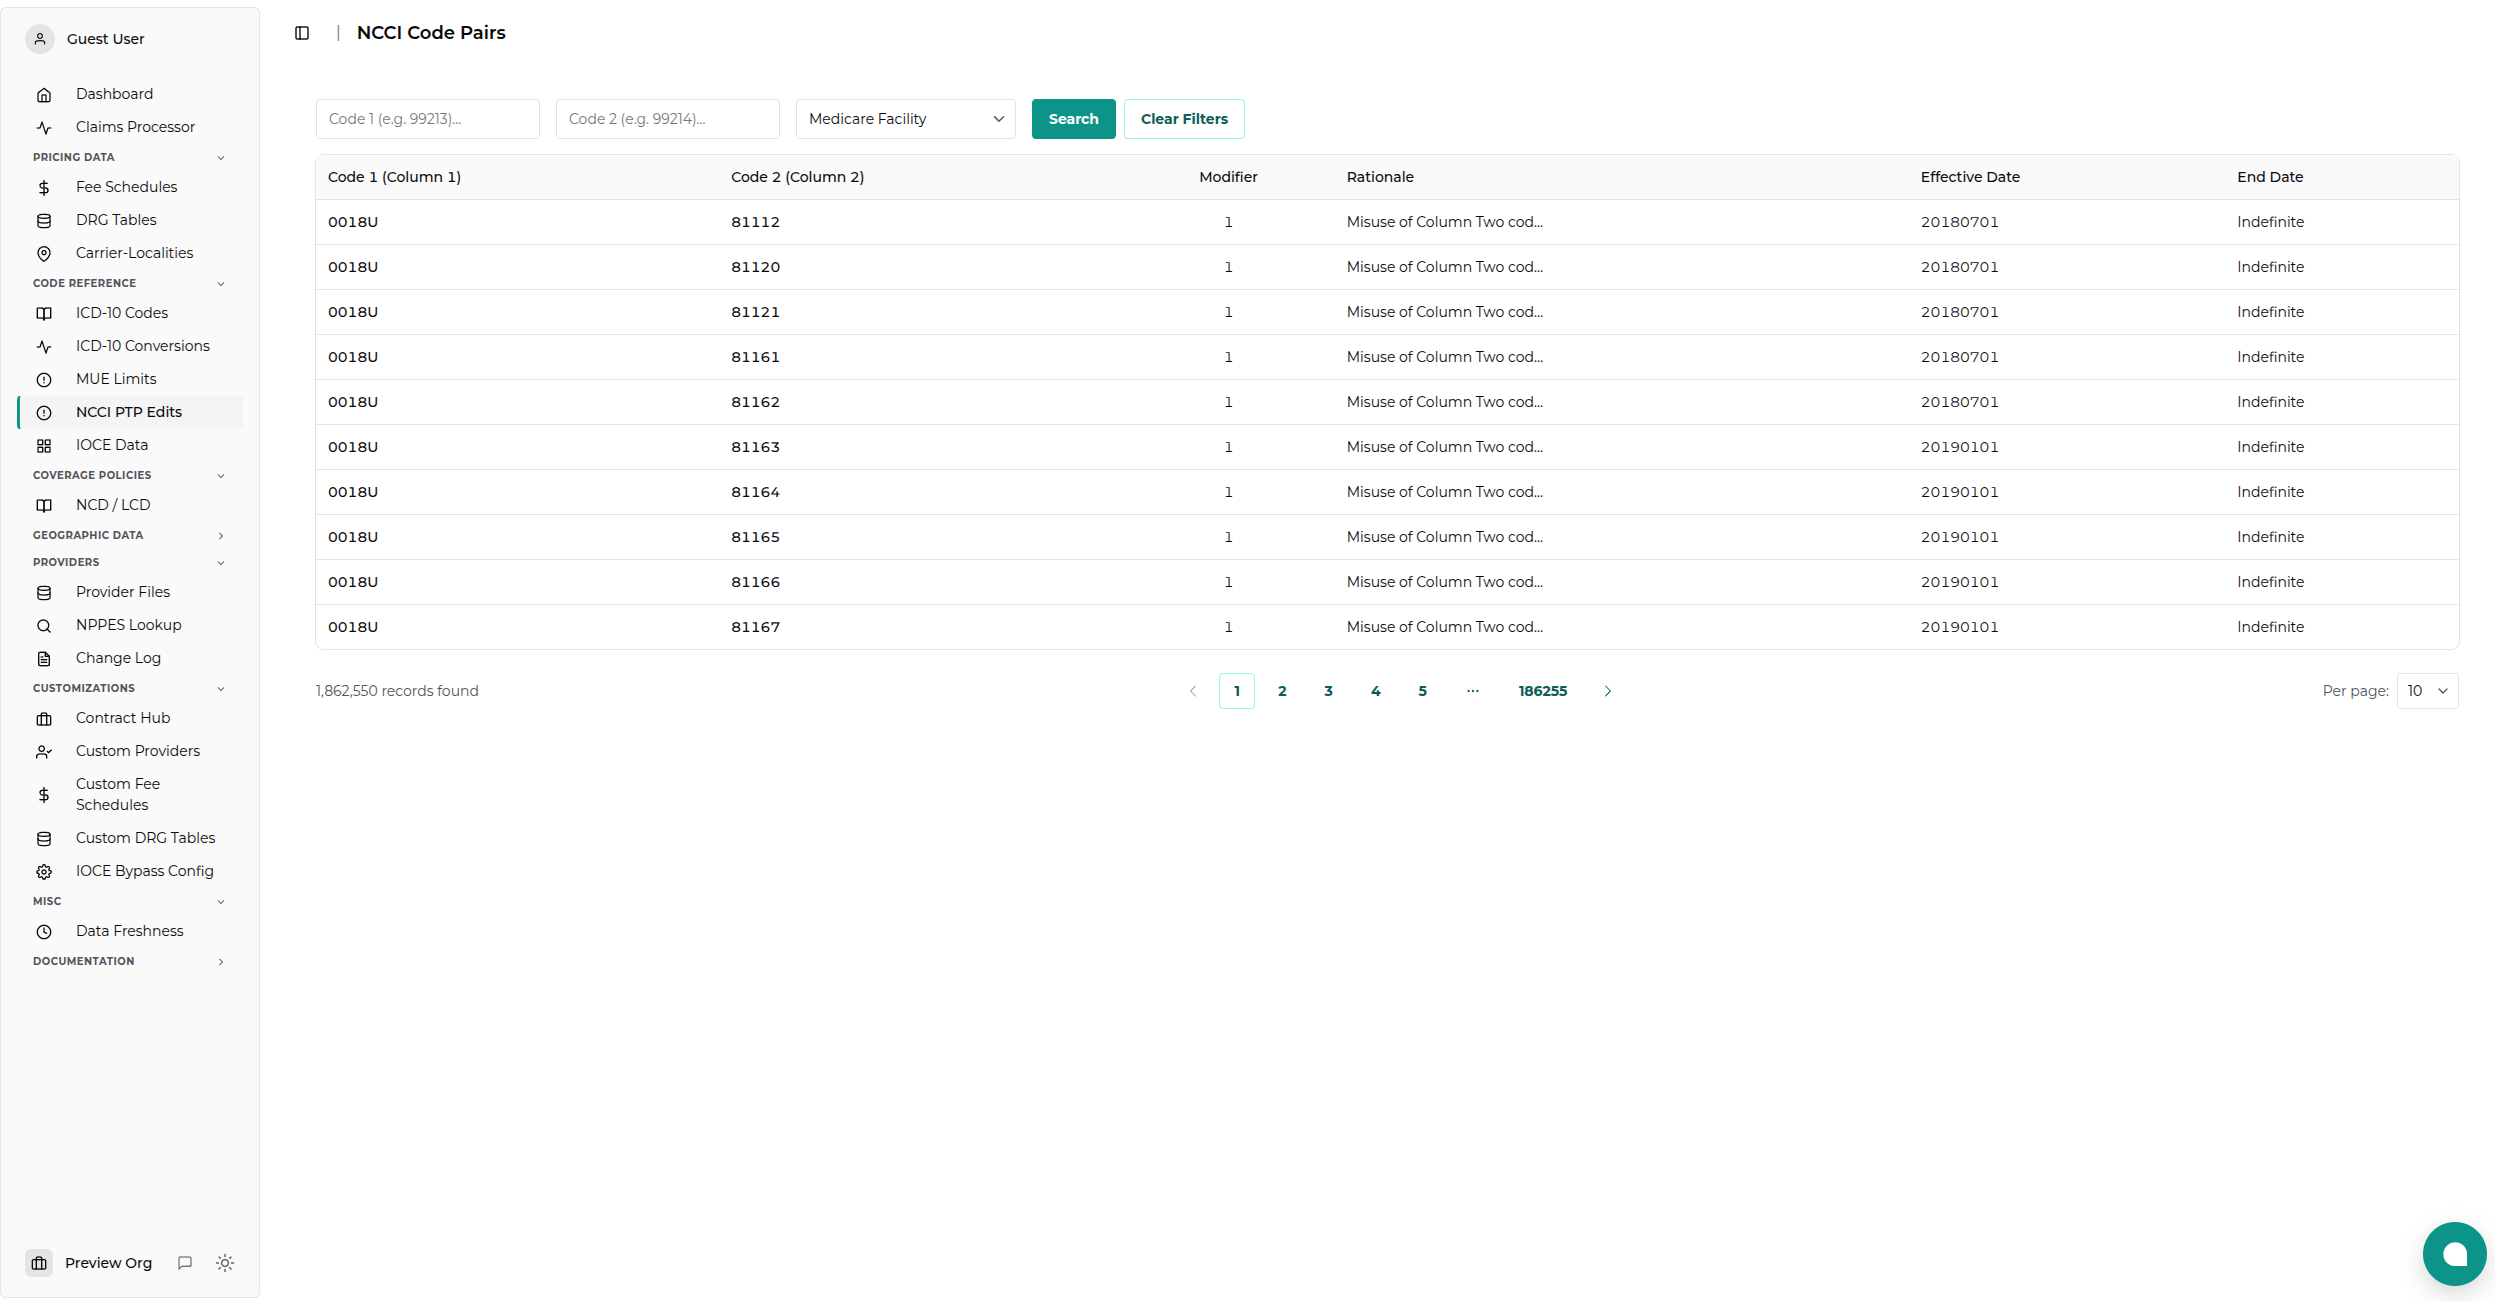The image size is (2495, 1302).
Task: Click the current page 1 button
Action: tap(1236, 691)
